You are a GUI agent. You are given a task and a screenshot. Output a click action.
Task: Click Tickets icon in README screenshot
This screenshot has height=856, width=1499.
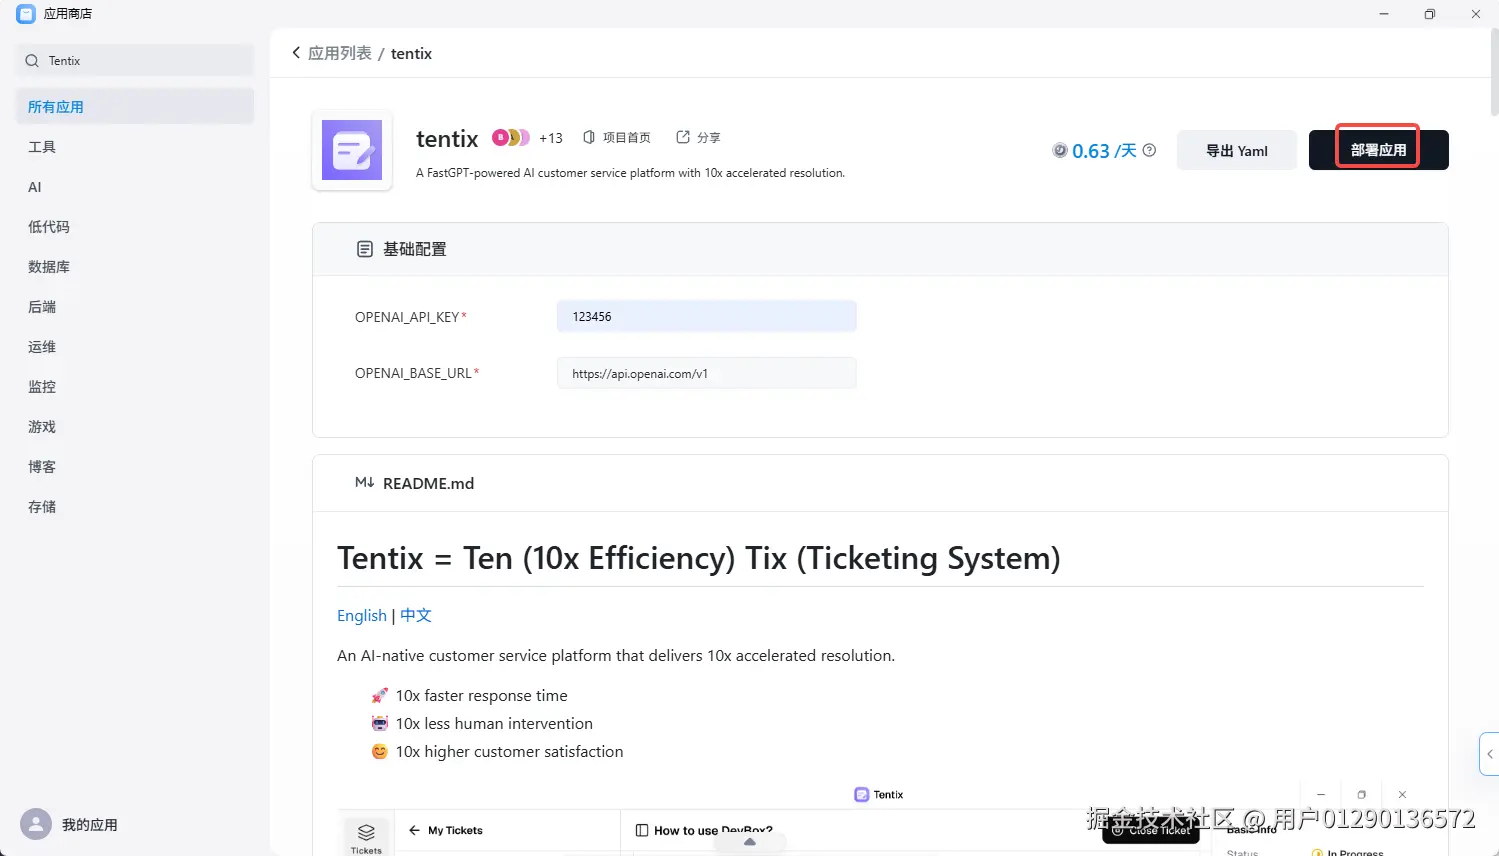pos(366,833)
